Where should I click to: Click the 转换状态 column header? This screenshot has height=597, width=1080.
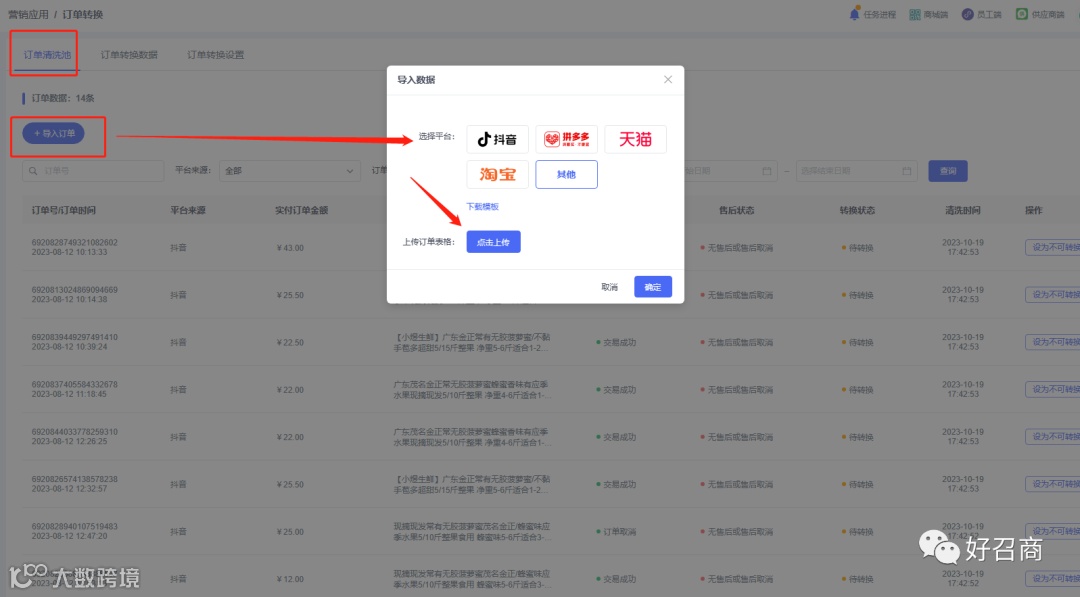click(x=857, y=210)
